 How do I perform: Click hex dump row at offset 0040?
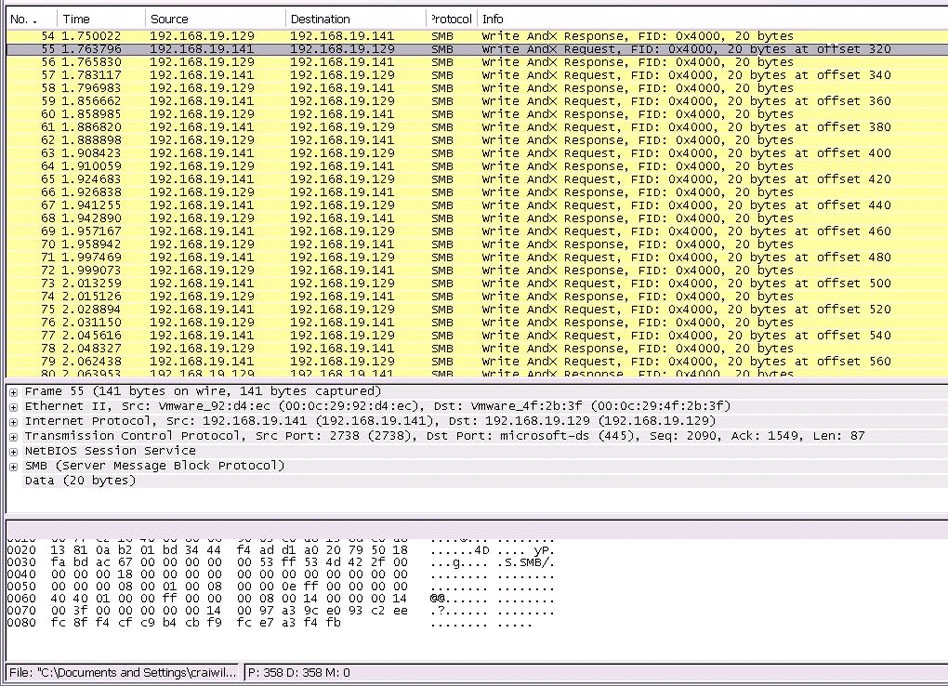281,575
